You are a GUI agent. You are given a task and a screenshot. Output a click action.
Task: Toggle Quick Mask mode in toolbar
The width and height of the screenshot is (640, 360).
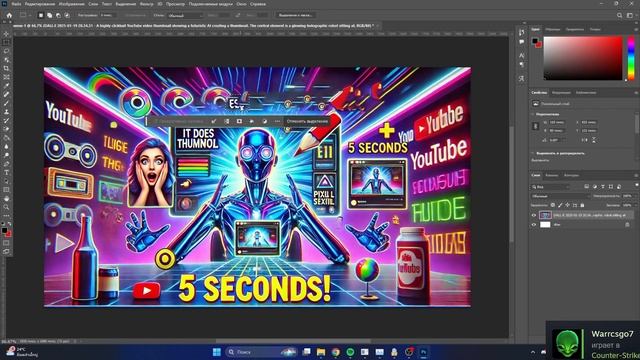(x=6, y=243)
